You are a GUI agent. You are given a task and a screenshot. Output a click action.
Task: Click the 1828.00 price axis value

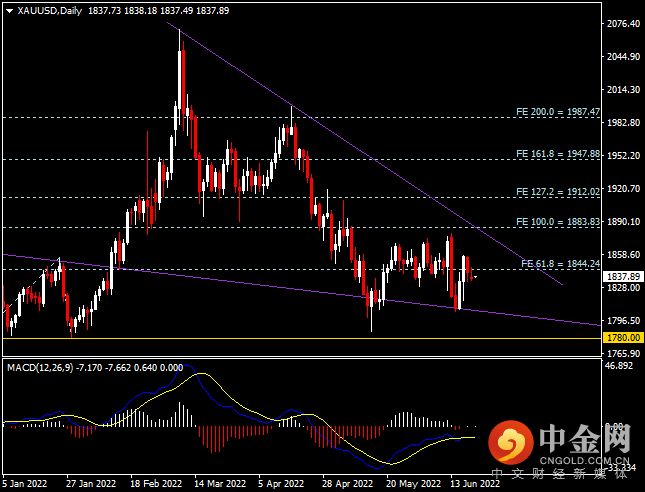click(x=624, y=287)
